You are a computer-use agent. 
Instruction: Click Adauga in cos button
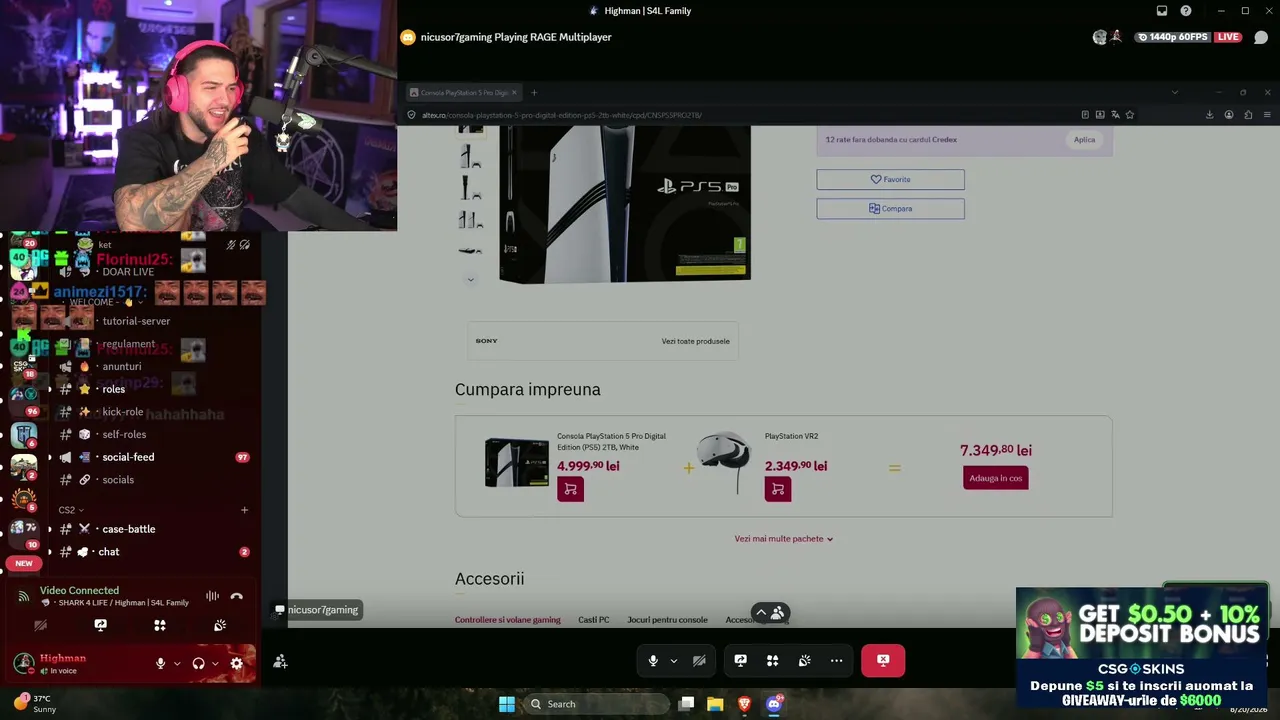[996, 478]
